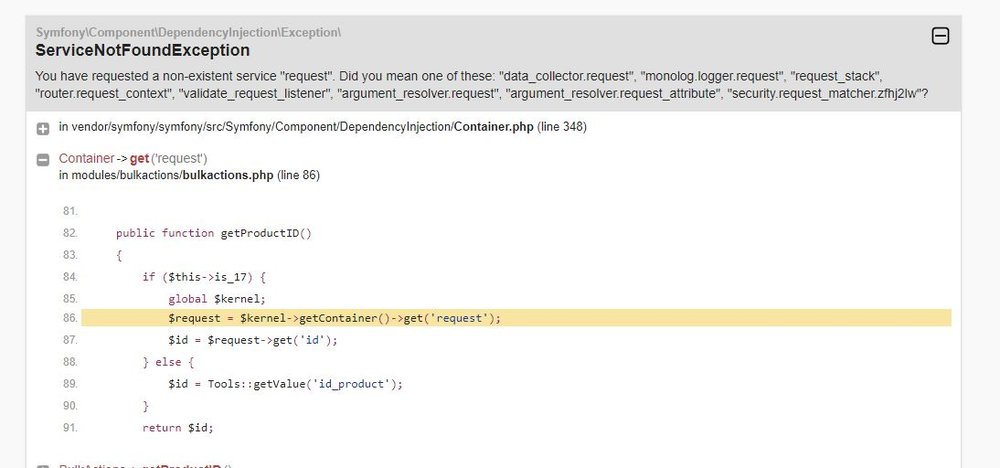Collapse the Container->get('request') trace entry
The image size is (1000, 468).
[x=43, y=160]
